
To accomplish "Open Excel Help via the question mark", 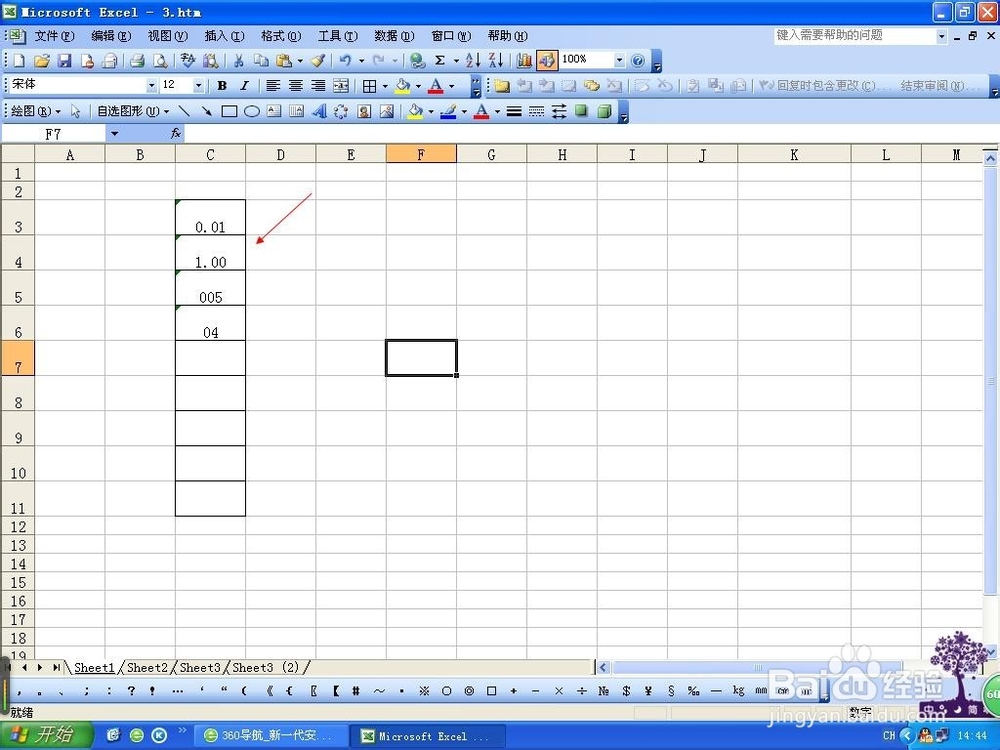I will click(x=638, y=61).
